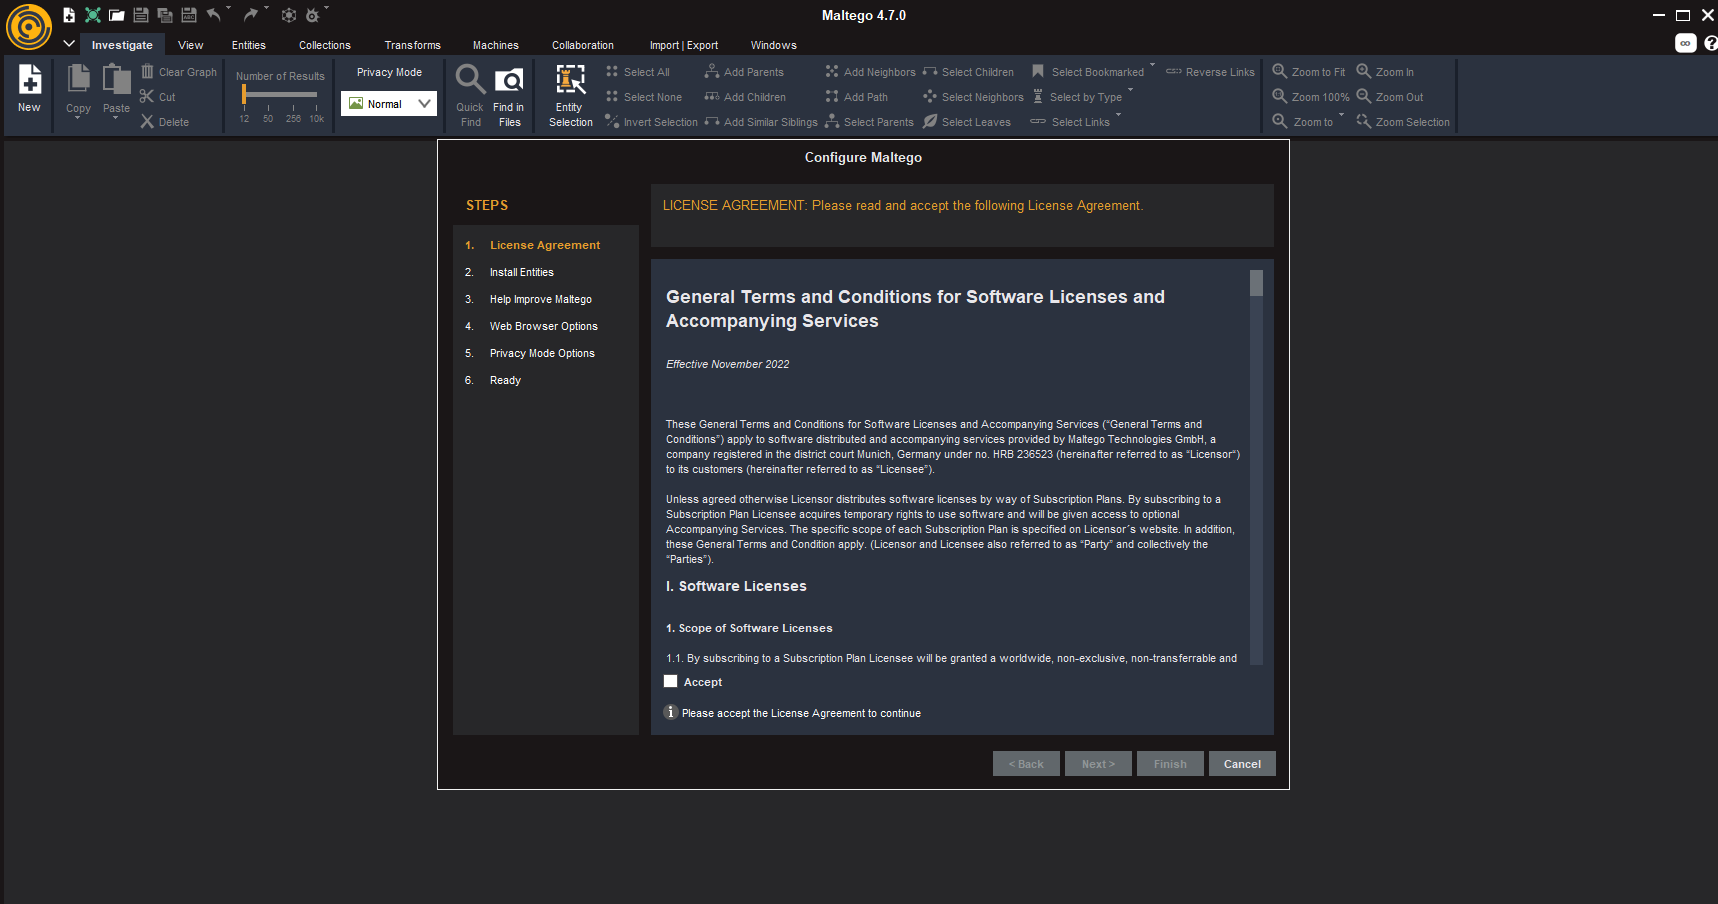The image size is (1718, 904).
Task: Switch to the Entities tab
Action: 249,45
